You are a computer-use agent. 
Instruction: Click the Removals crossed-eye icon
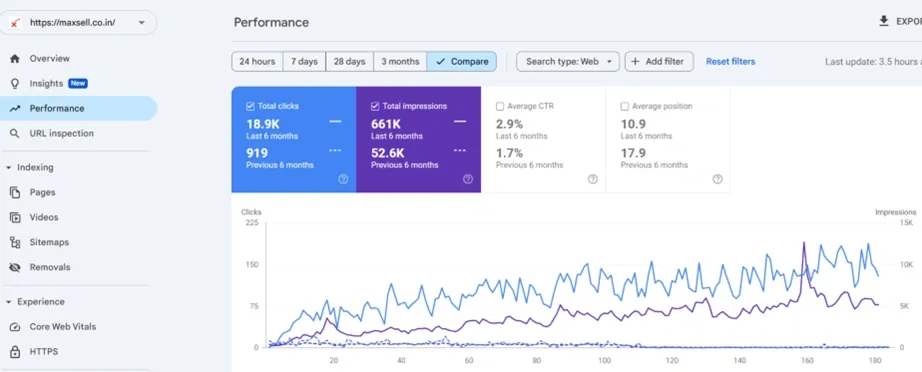coord(15,267)
